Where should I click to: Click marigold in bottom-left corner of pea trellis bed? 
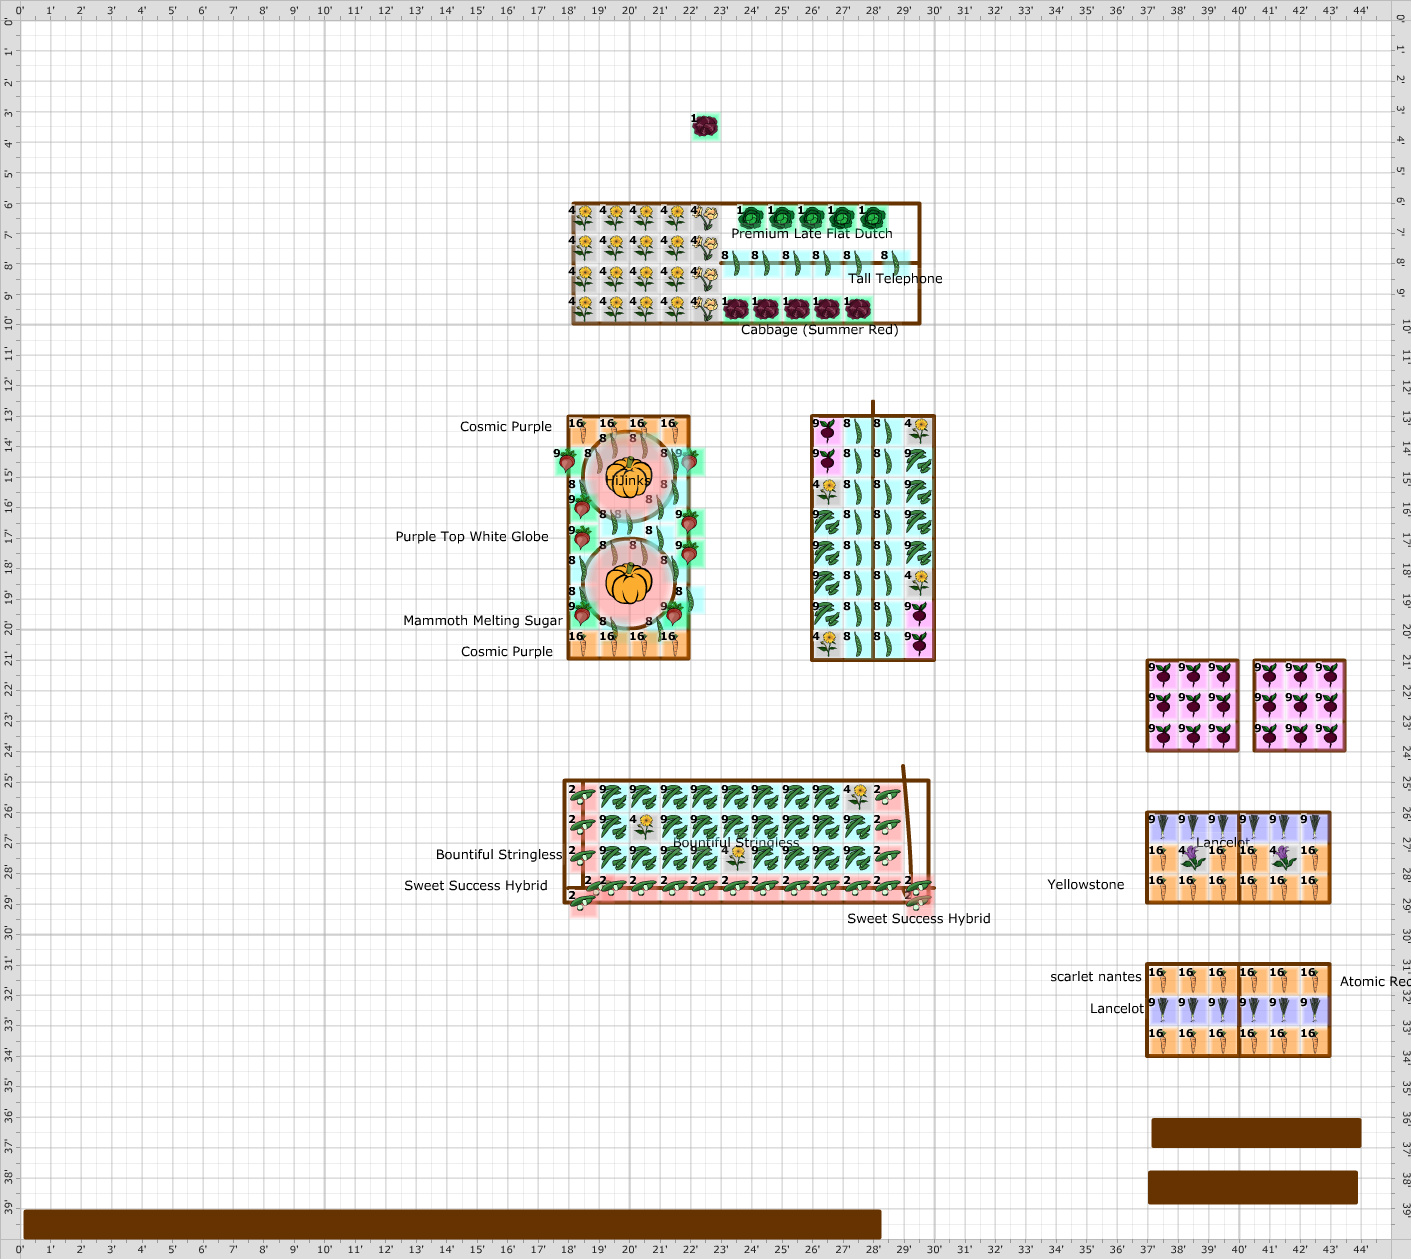(827, 644)
